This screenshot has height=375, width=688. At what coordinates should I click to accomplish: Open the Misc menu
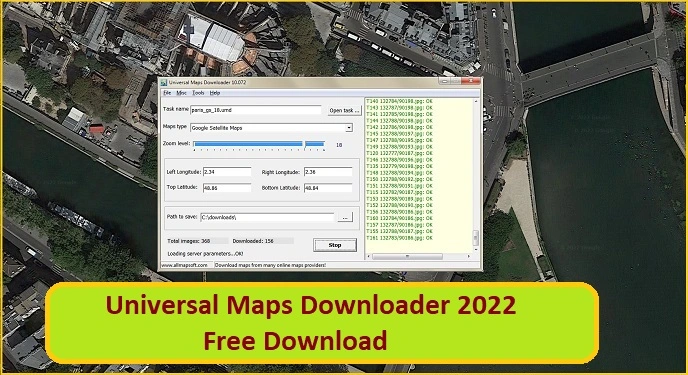181,93
